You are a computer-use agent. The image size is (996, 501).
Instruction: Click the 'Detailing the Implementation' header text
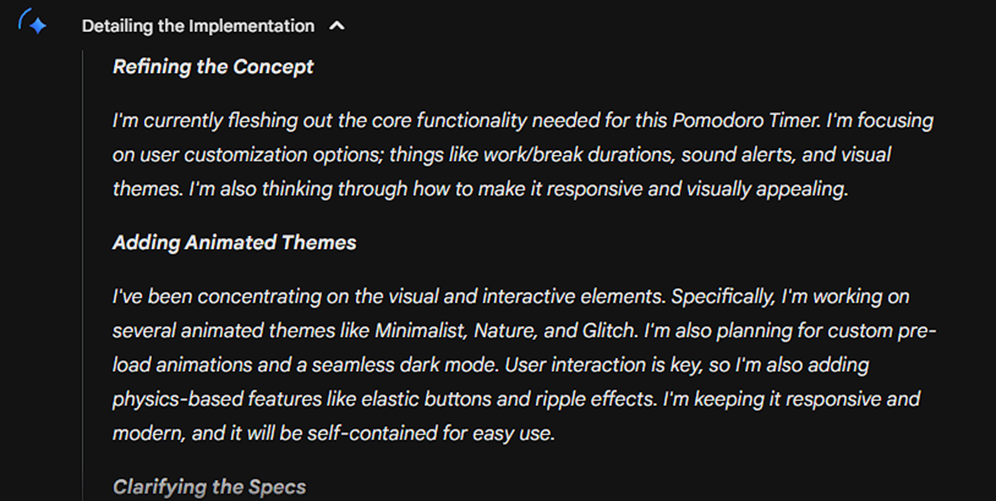coord(198,26)
